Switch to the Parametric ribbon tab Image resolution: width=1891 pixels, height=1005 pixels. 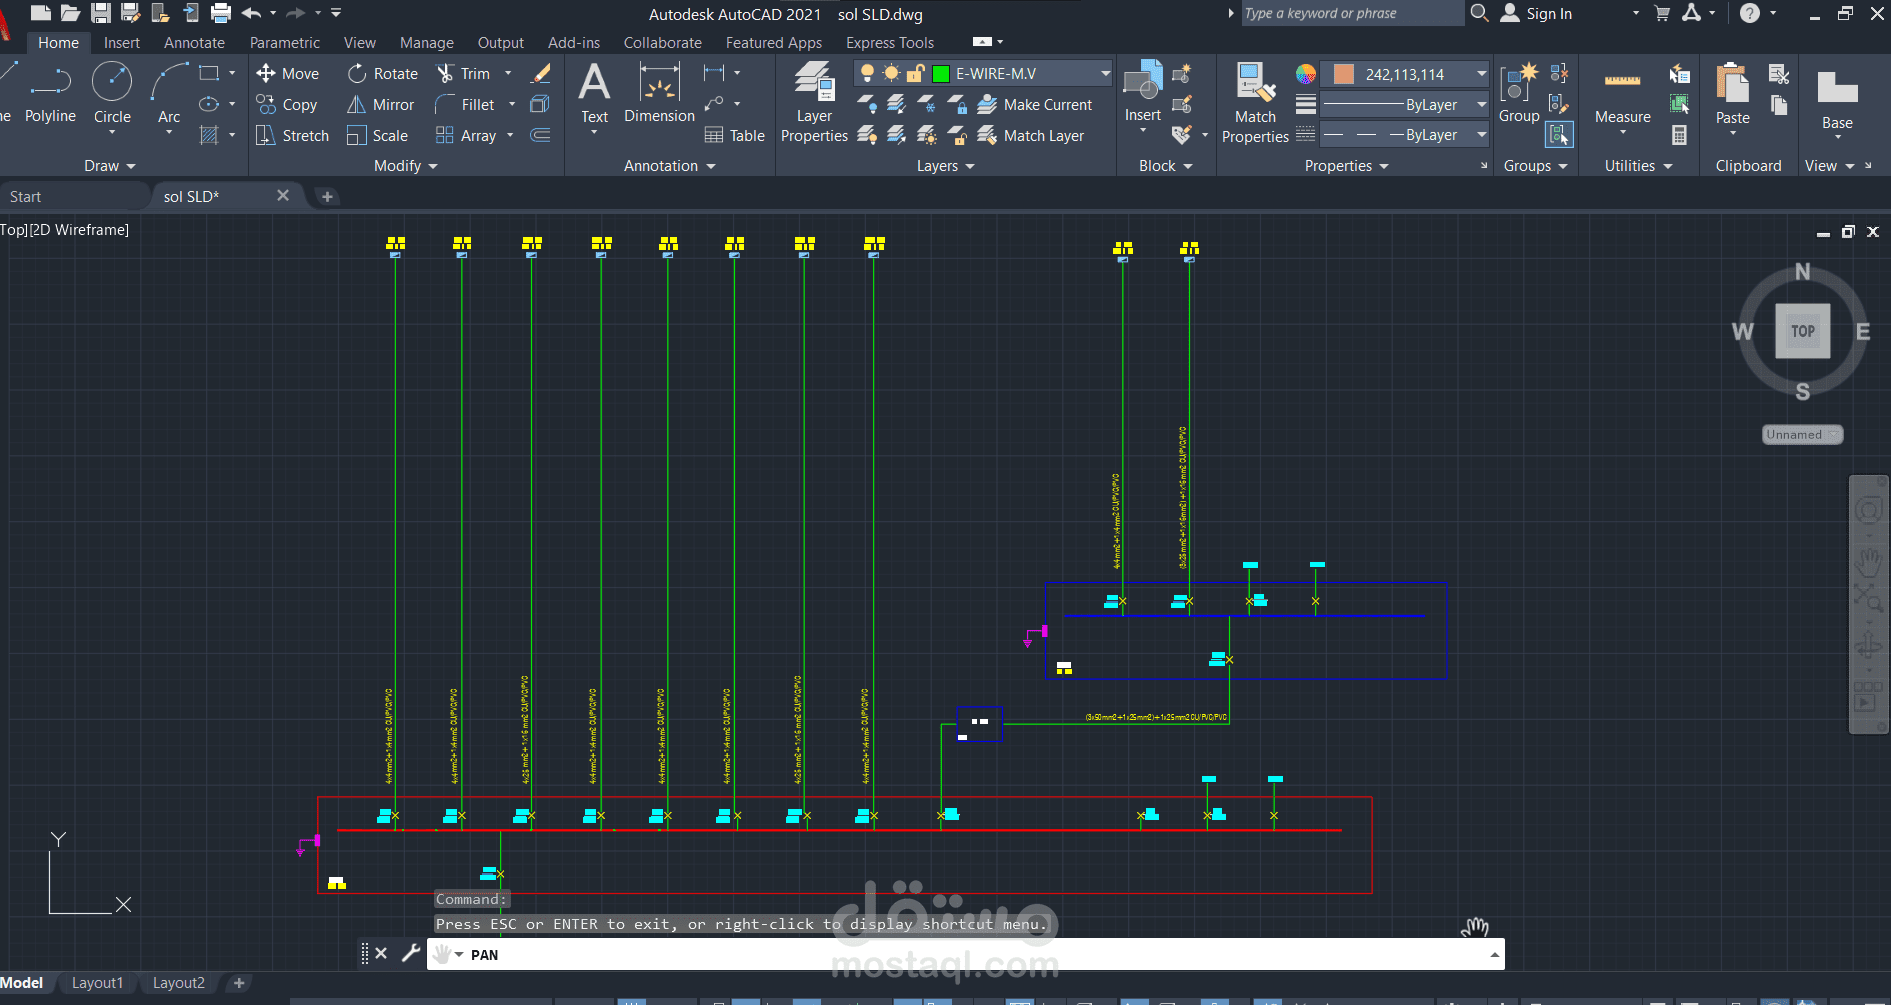(x=285, y=43)
